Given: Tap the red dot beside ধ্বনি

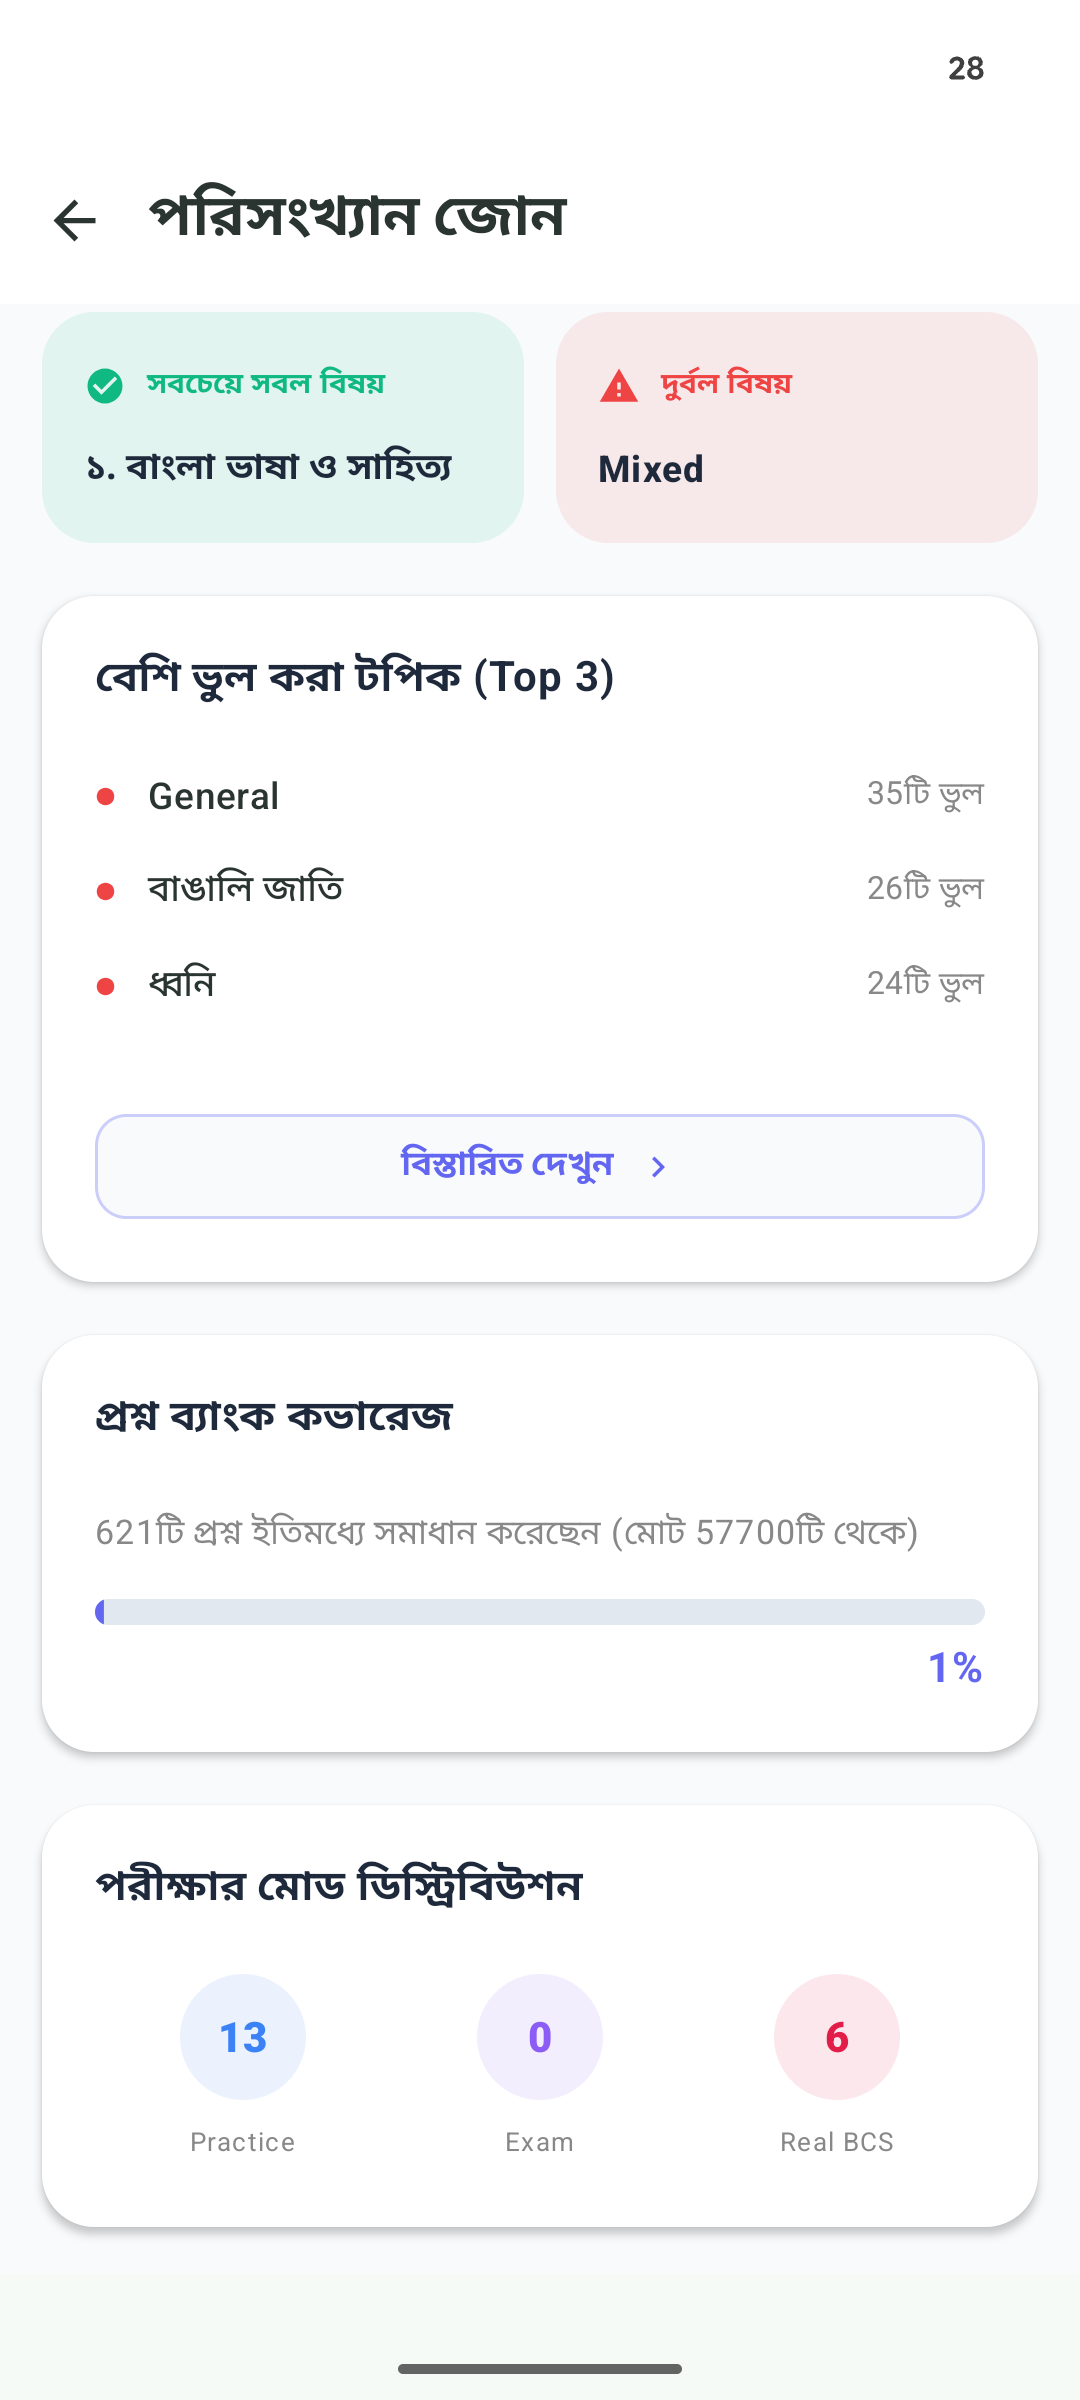Looking at the screenshot, I should (x=105, y=986).
